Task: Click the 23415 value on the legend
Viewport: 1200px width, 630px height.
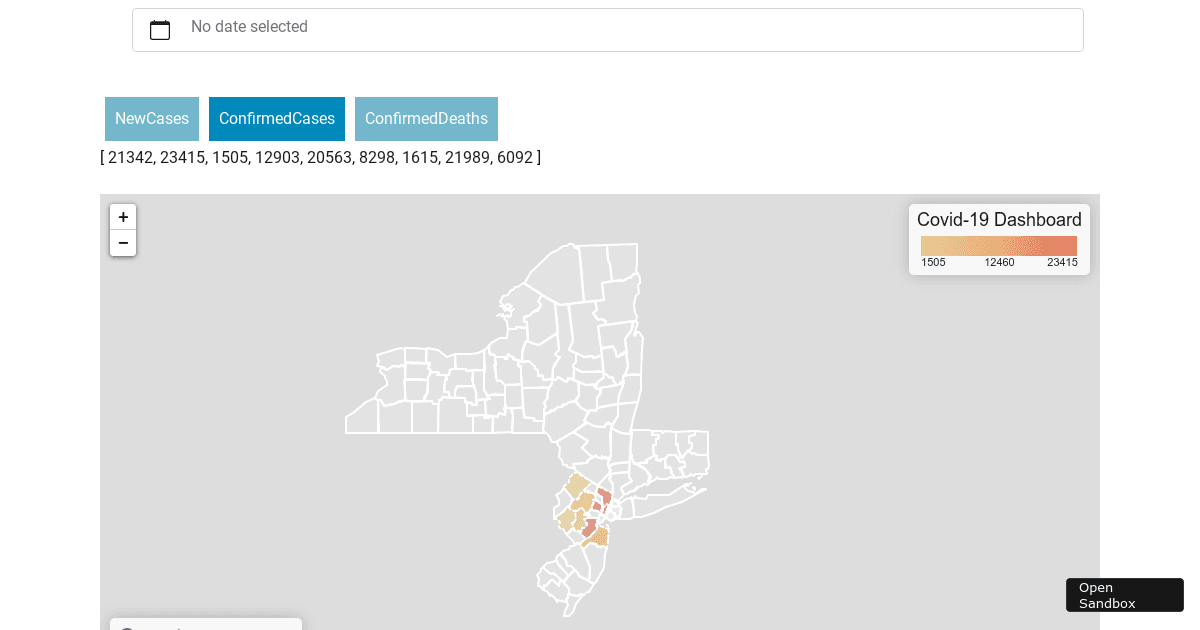Action: click(1062, 262)
